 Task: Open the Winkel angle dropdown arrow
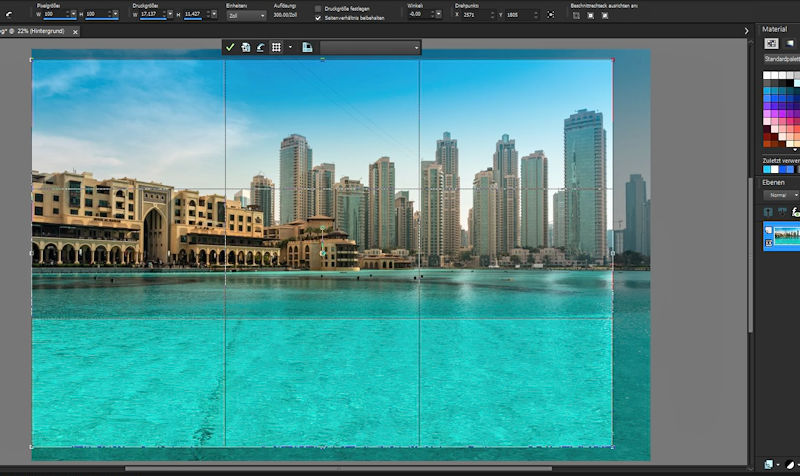click(438, 14)
